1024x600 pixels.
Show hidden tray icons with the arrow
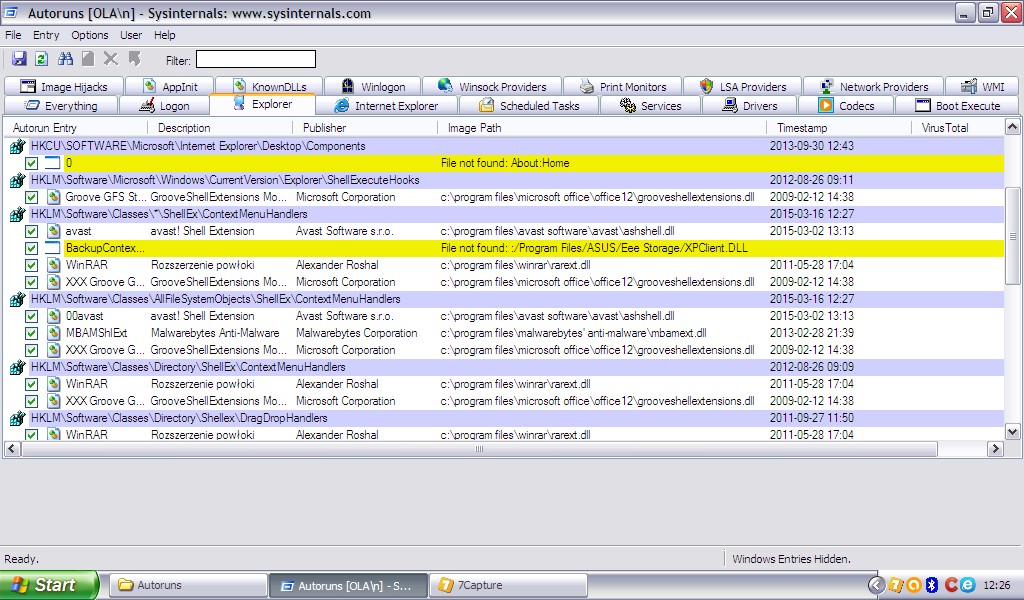876,585
